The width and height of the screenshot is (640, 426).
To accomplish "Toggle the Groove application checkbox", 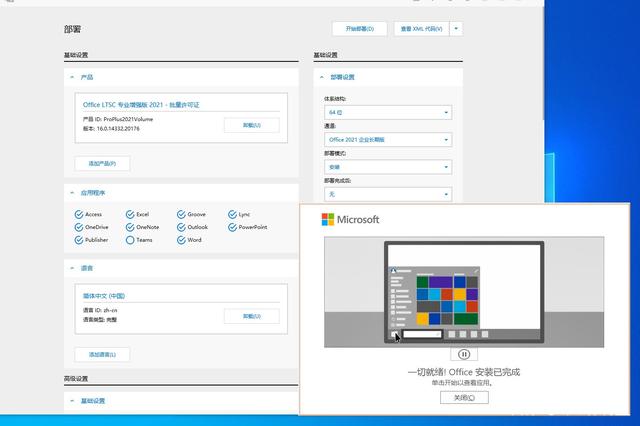I will pyautogui.click(x=181, y=214).
